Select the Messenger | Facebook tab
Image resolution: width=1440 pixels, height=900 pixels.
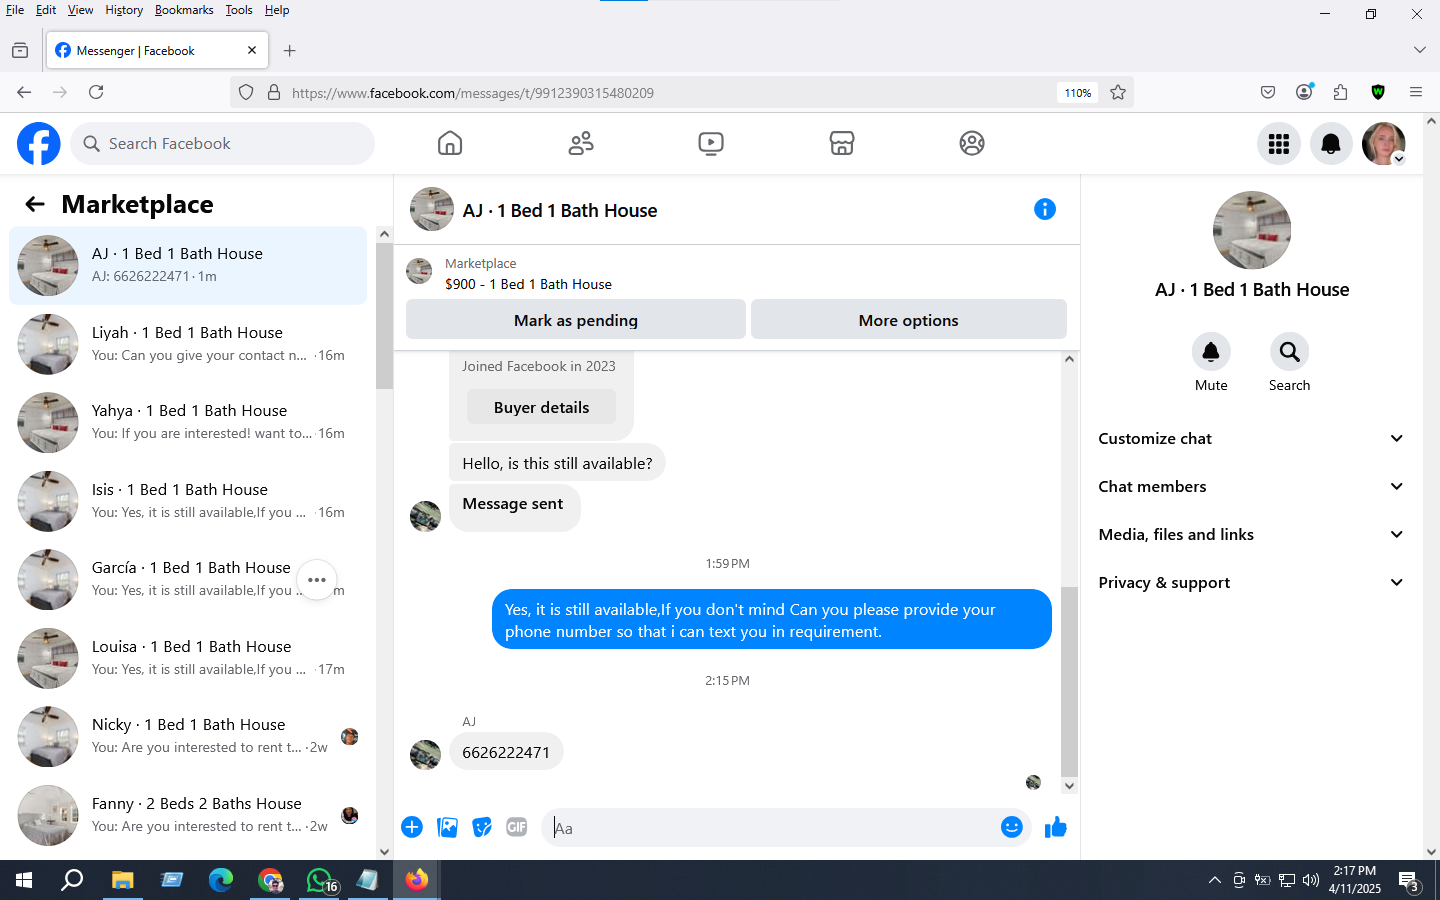[x=156, y=51]
